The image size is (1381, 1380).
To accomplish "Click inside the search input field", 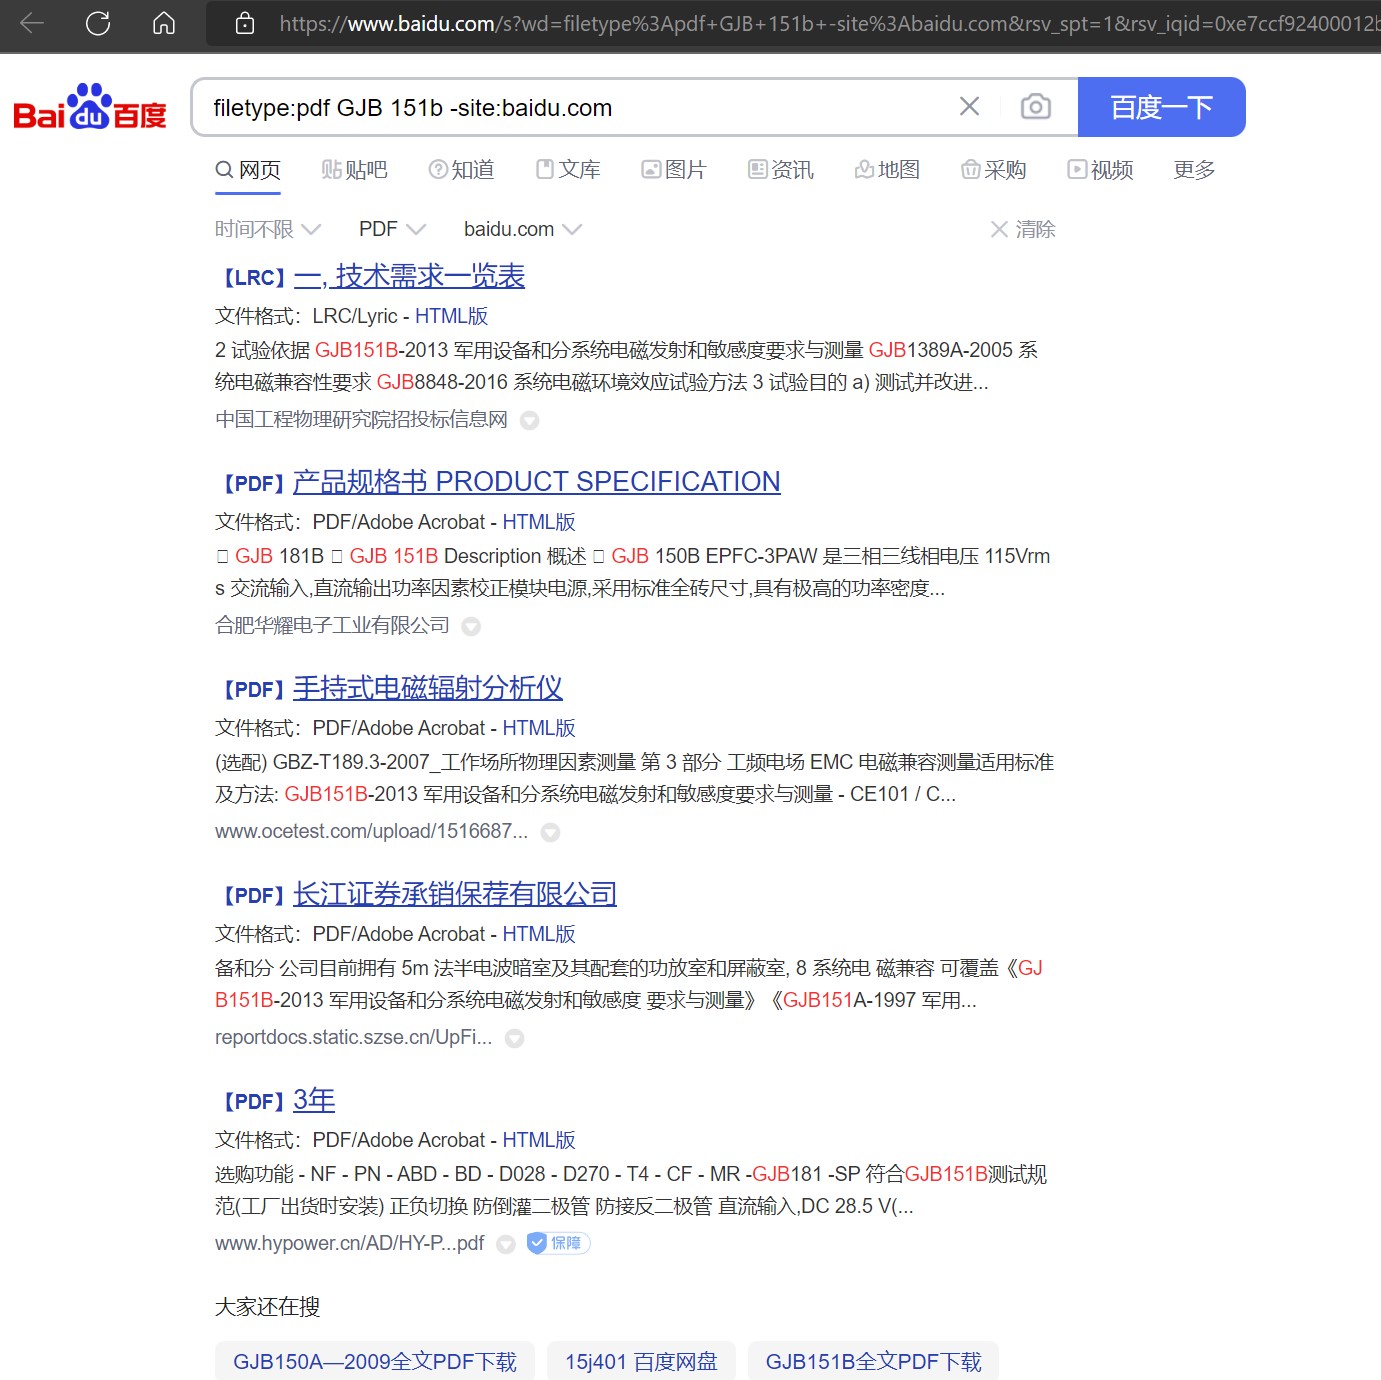I will [x=580, y=108].
